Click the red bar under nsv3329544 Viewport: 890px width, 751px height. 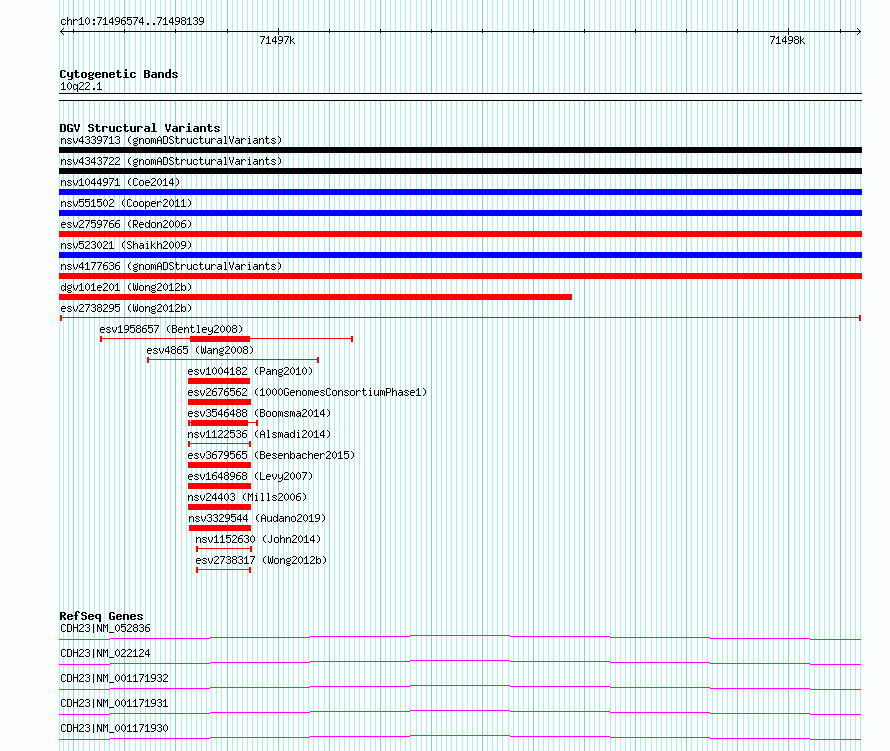pos(220,528)
